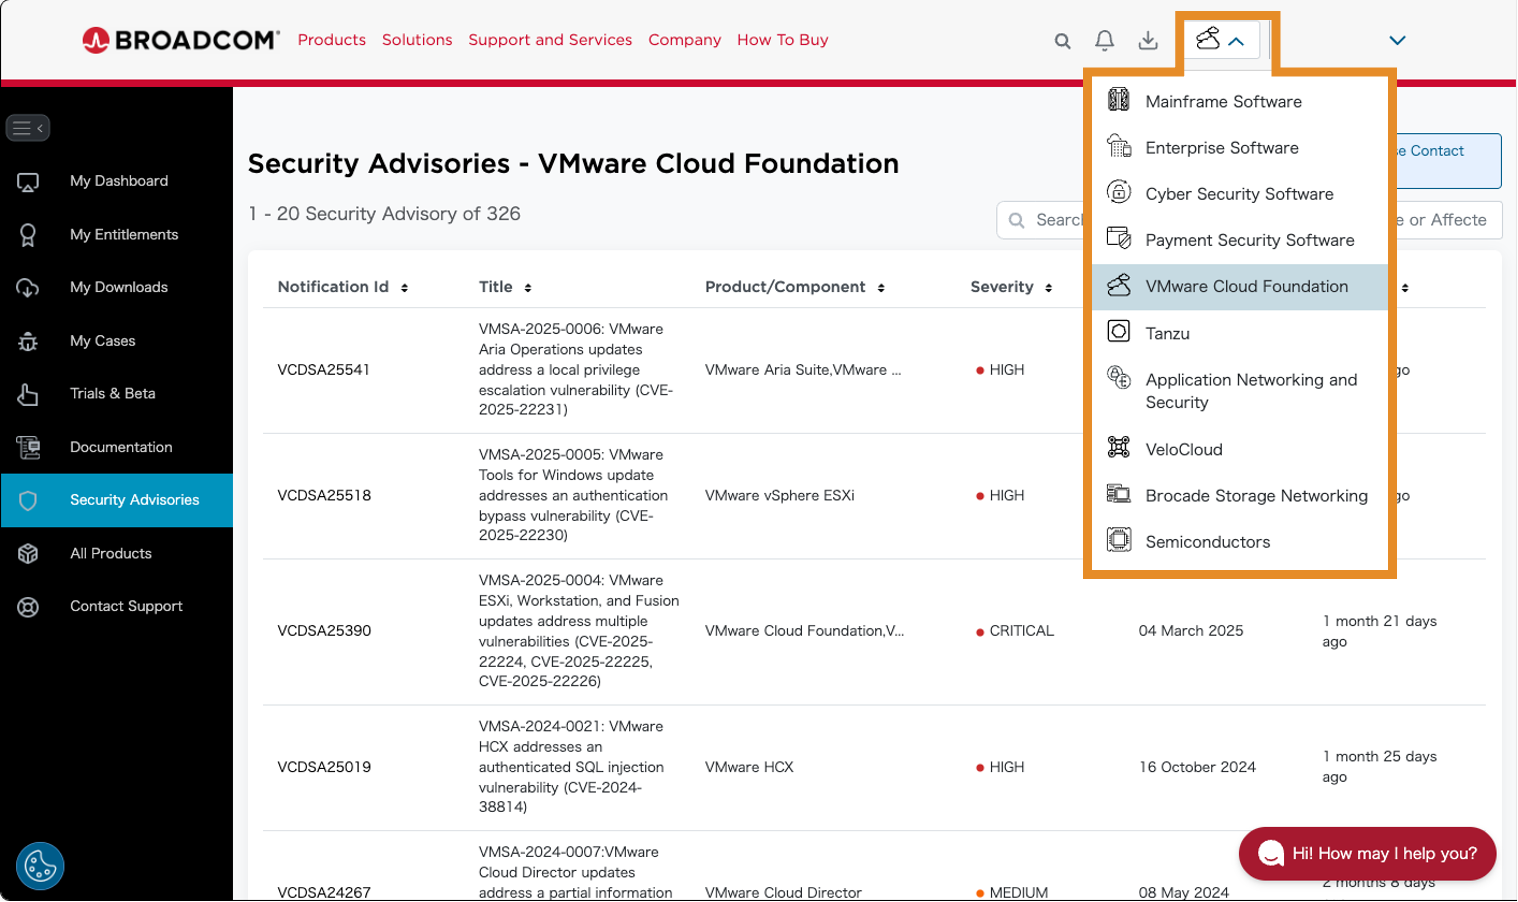Image resolution: width=1518 pixels, height=902 pixels.
Task: Sort the Product/Component column
Action: (x=881, y=288)
